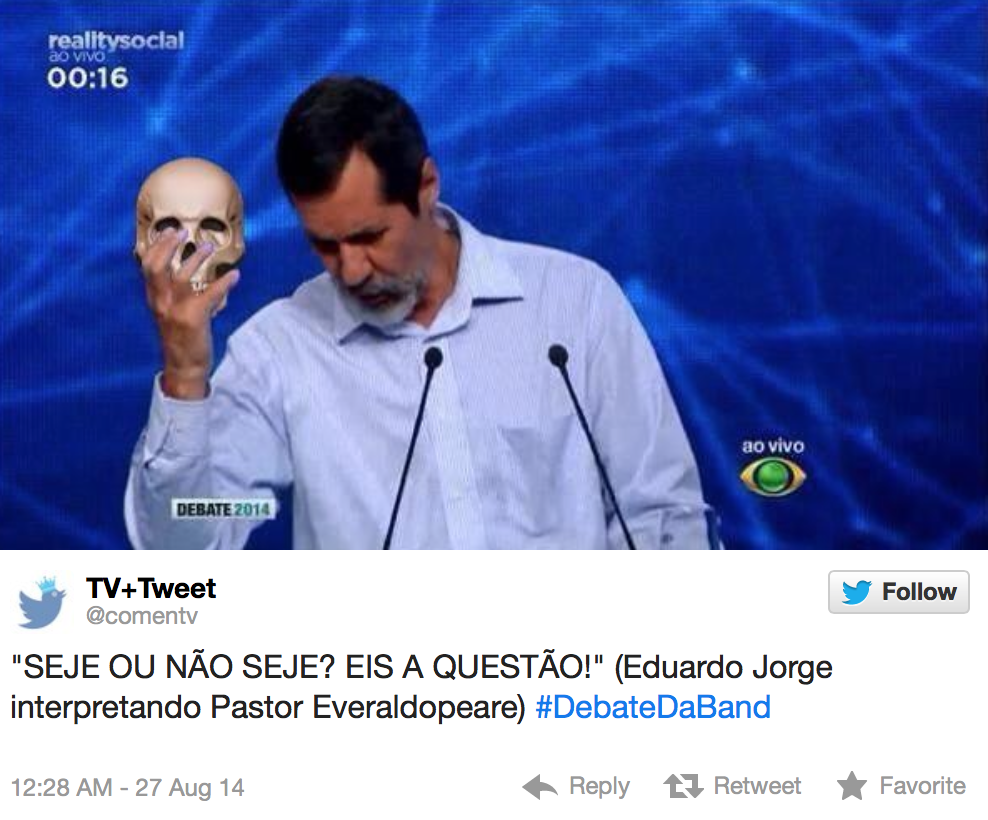
Task: Click the Favorite text label
Action: 922,786
